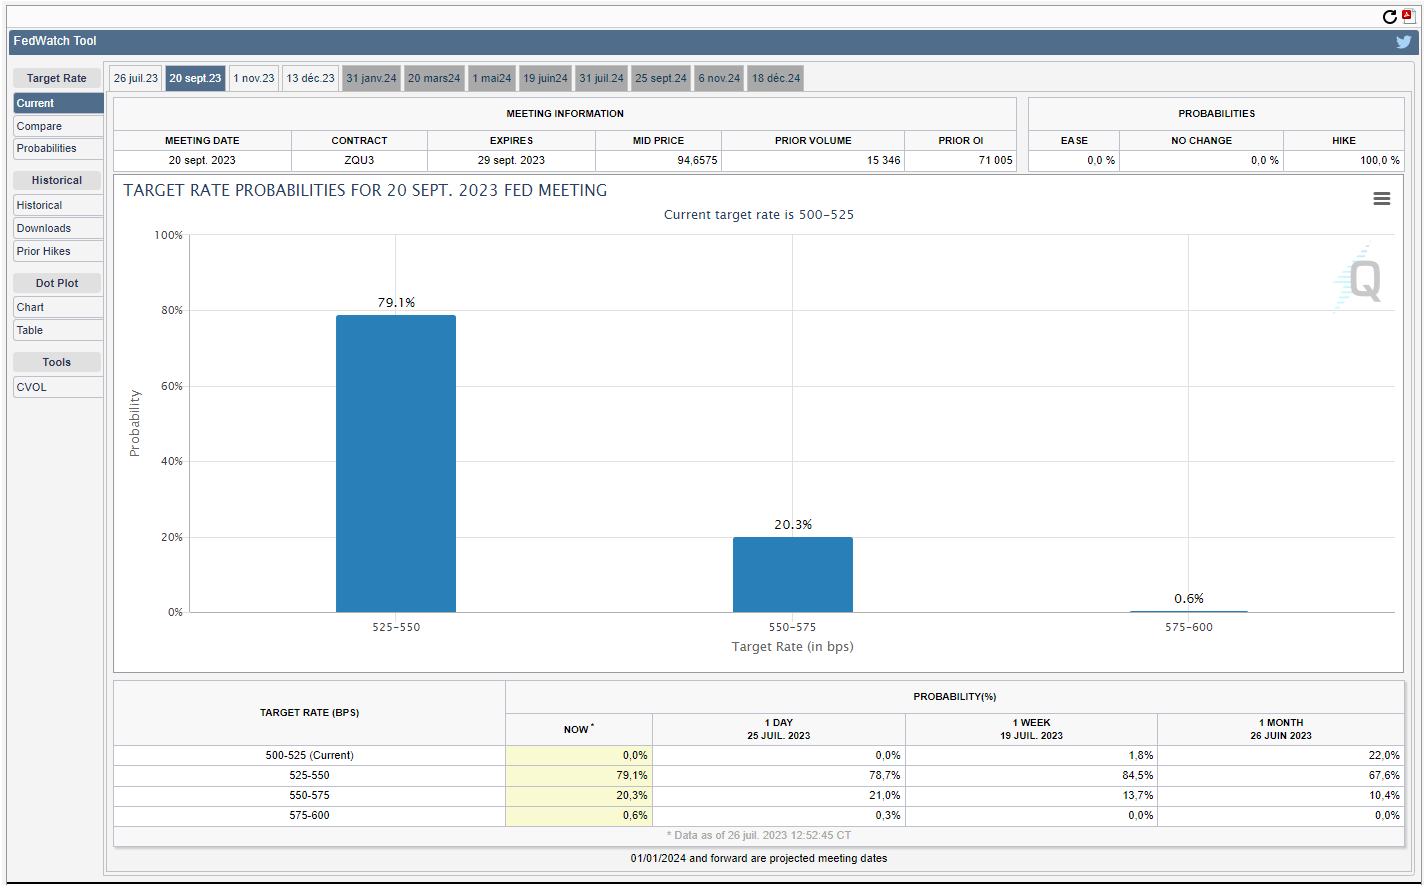The image size is (1424, 885).
Task: Click the 1 month value 67,6%
Action: (1384, 775)
